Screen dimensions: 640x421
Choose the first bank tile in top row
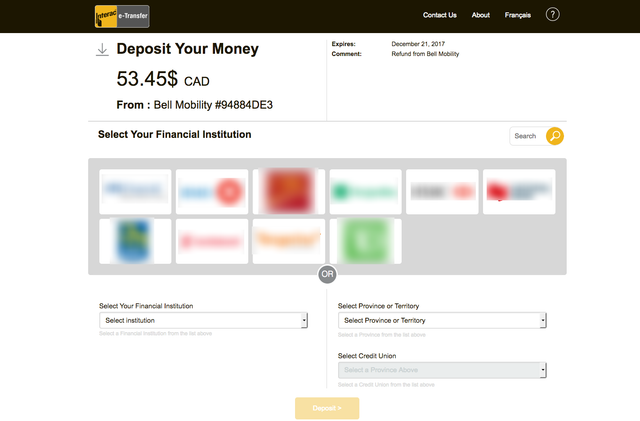(x=135, y=192)
